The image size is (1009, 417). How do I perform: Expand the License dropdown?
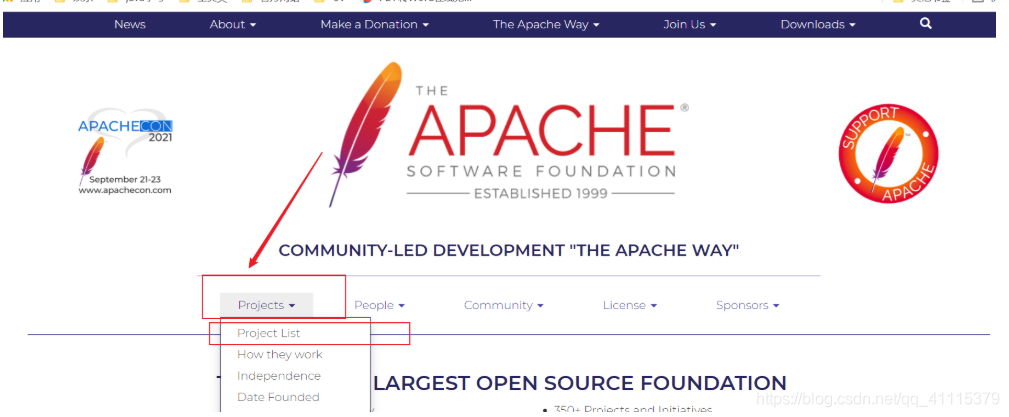tap(630, 305)
